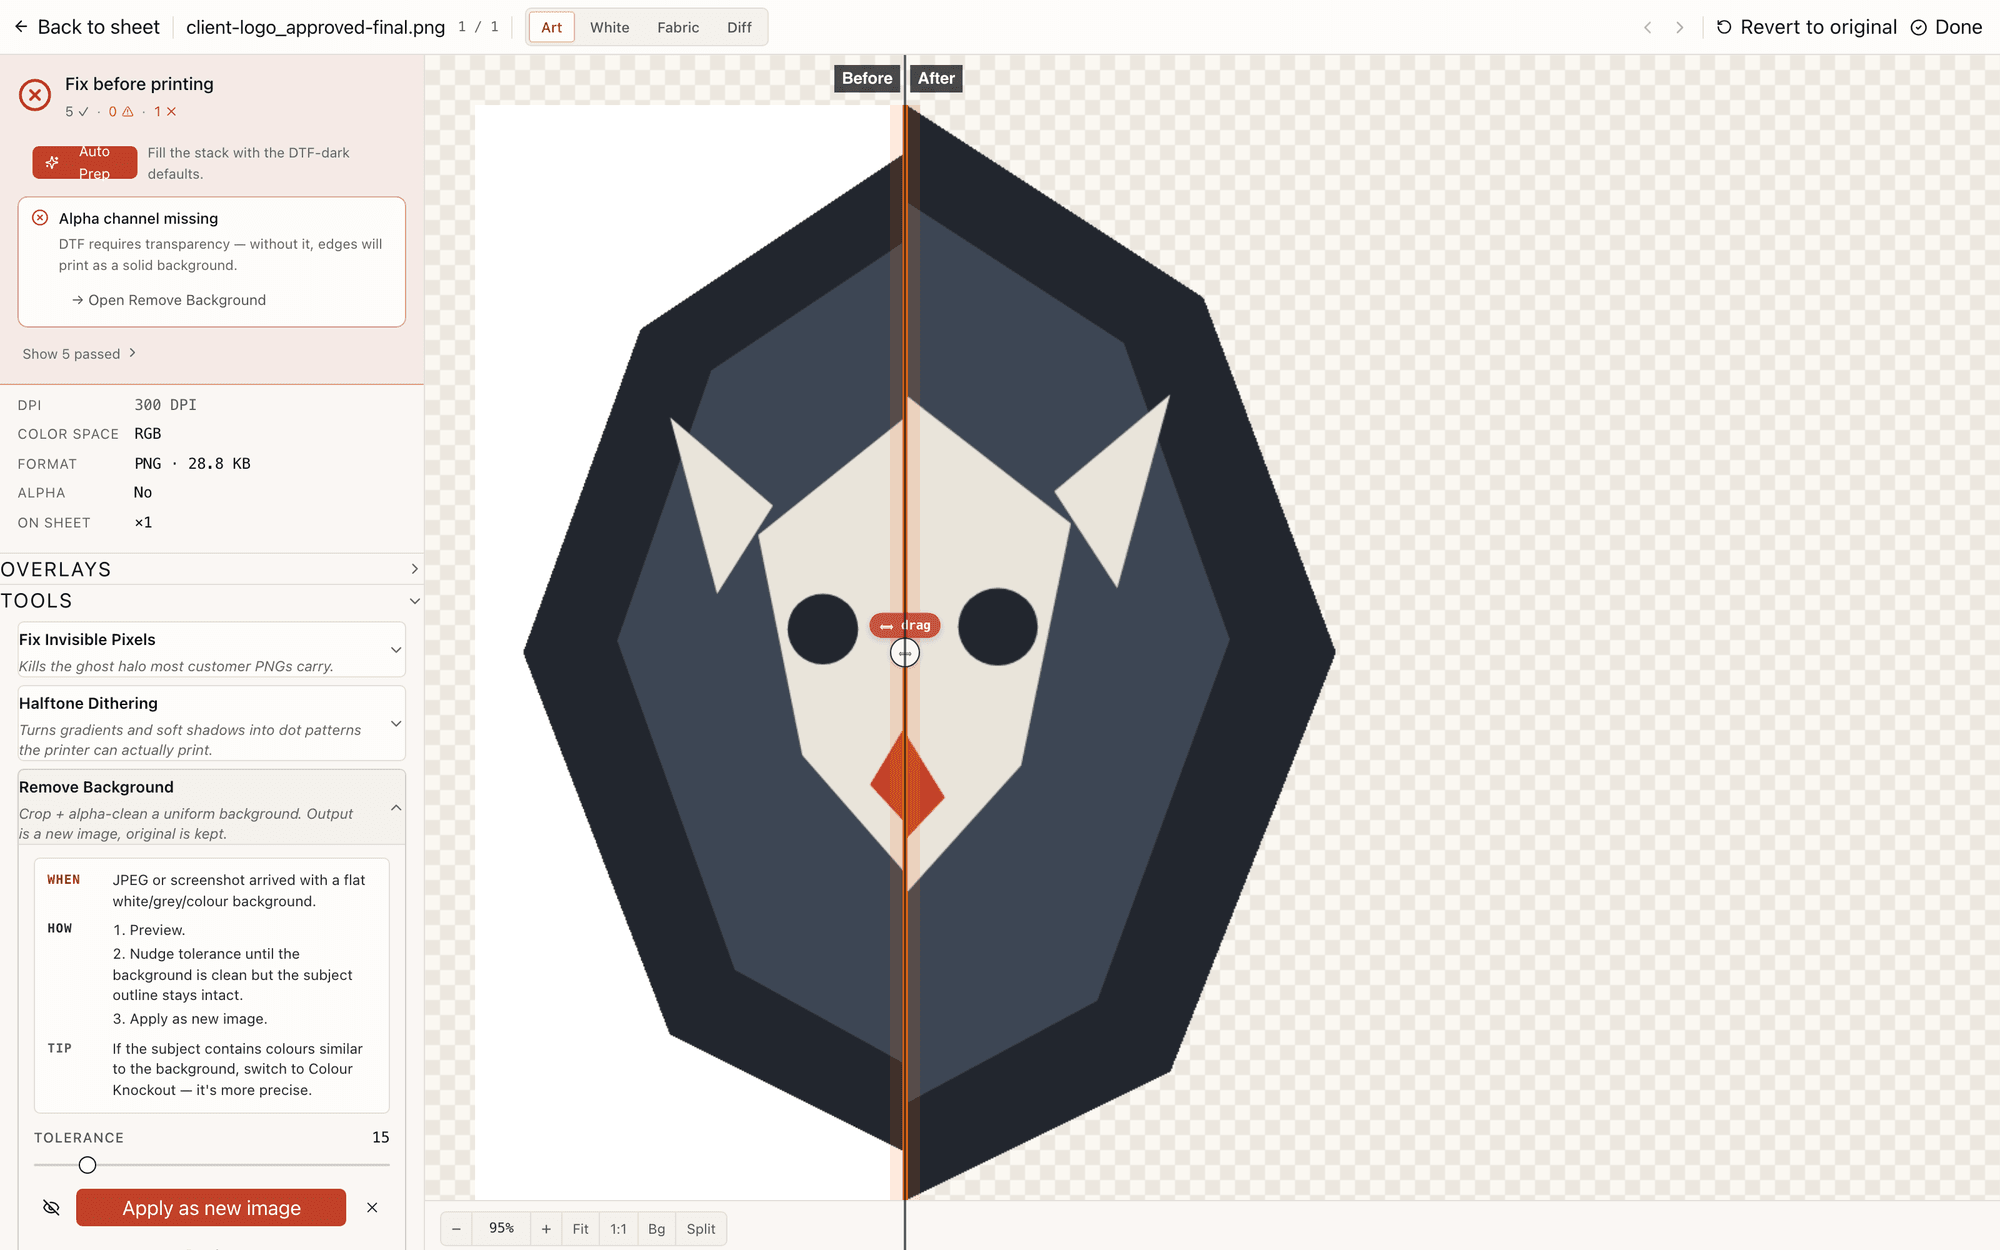Toggle the Bg background option
The width and height of the screenshot is (2000, 1250).
[656, 1229]
